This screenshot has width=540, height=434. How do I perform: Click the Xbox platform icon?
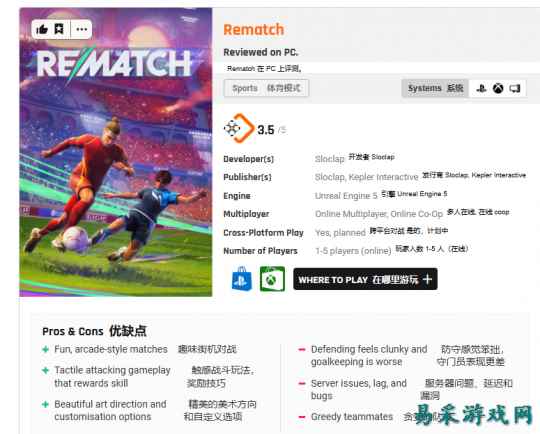coord(498,89)
